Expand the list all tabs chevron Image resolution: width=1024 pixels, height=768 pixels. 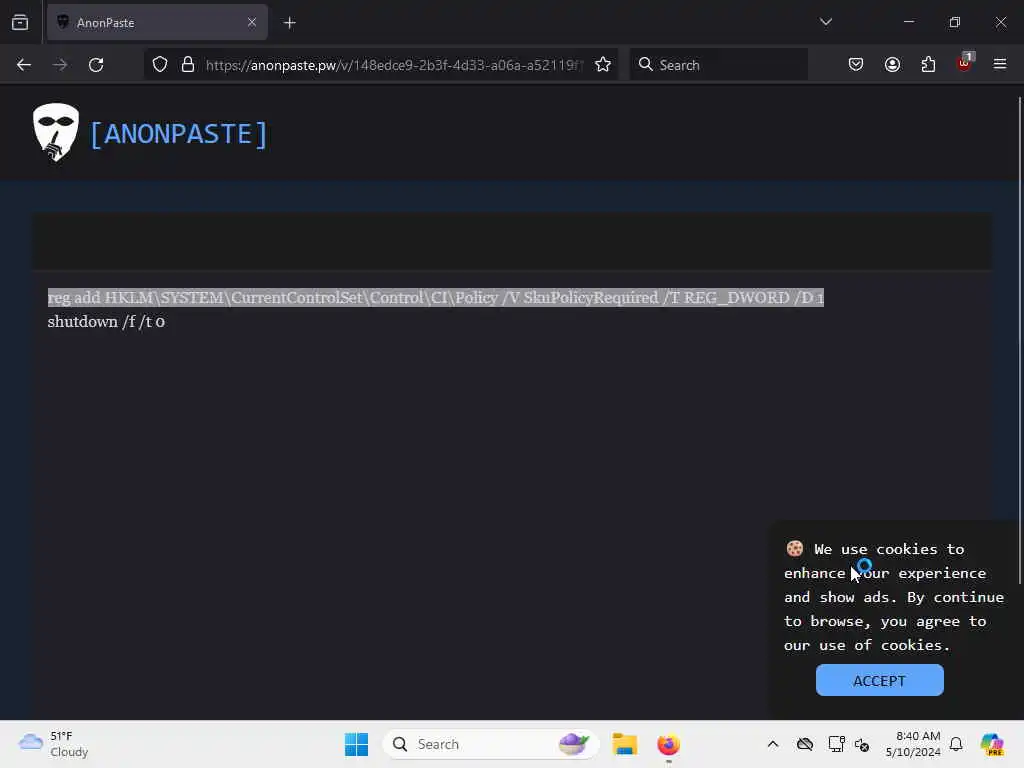(x=825, y=22)
